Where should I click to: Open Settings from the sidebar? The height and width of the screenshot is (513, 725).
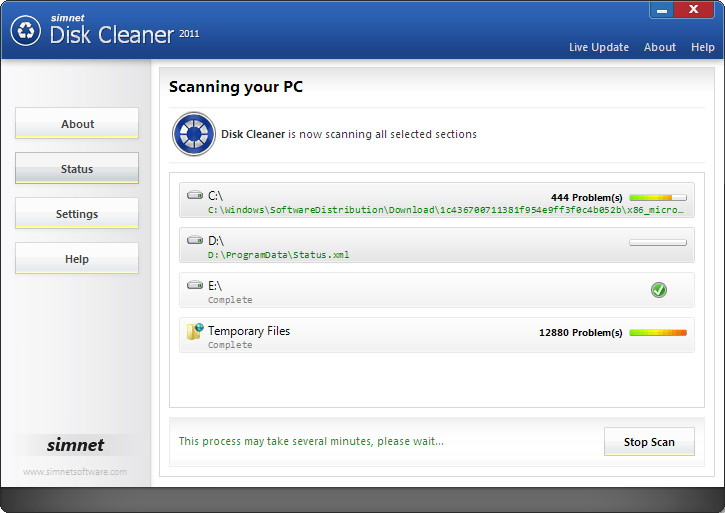[x=77, y=214]
